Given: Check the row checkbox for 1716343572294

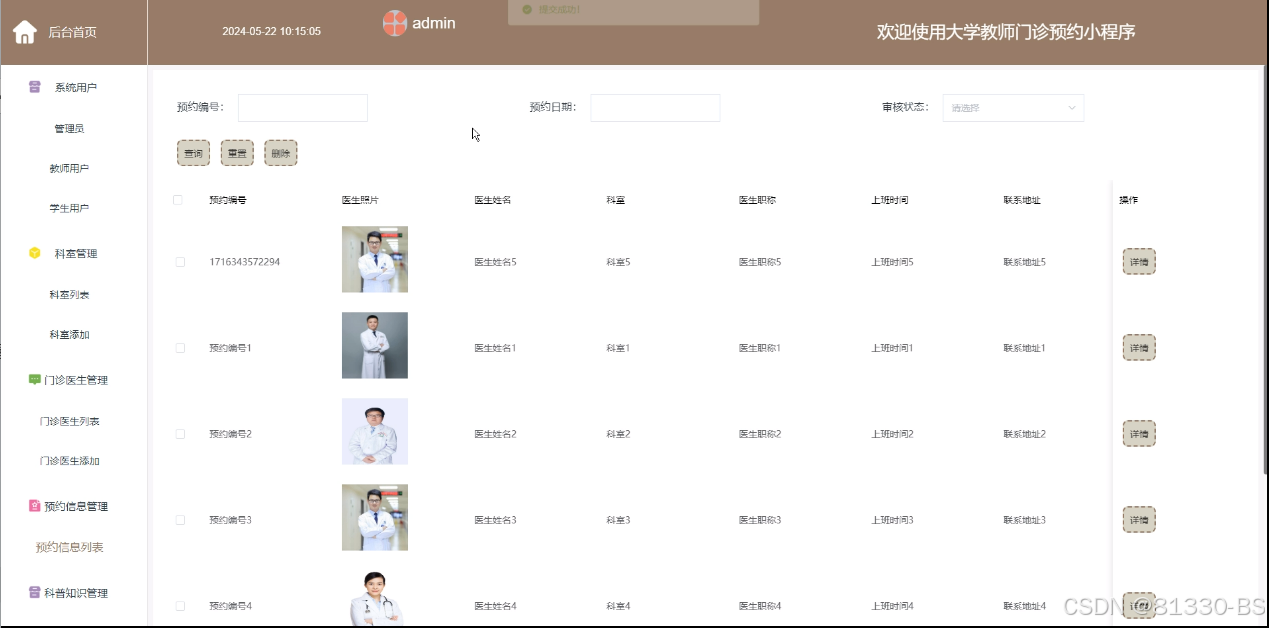Looking at the screenshot, I should 180,262.
